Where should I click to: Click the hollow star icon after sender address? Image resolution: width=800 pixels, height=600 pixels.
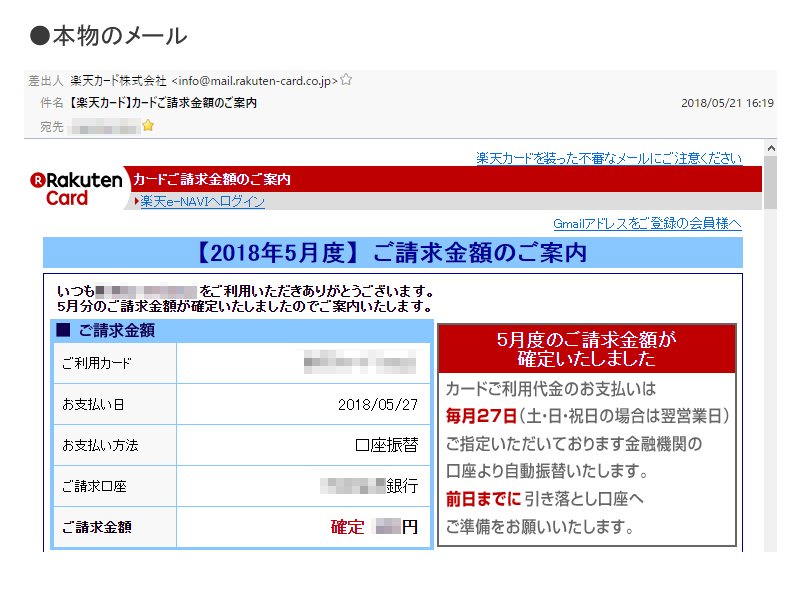pyautogui.click(x=346, y=80)
